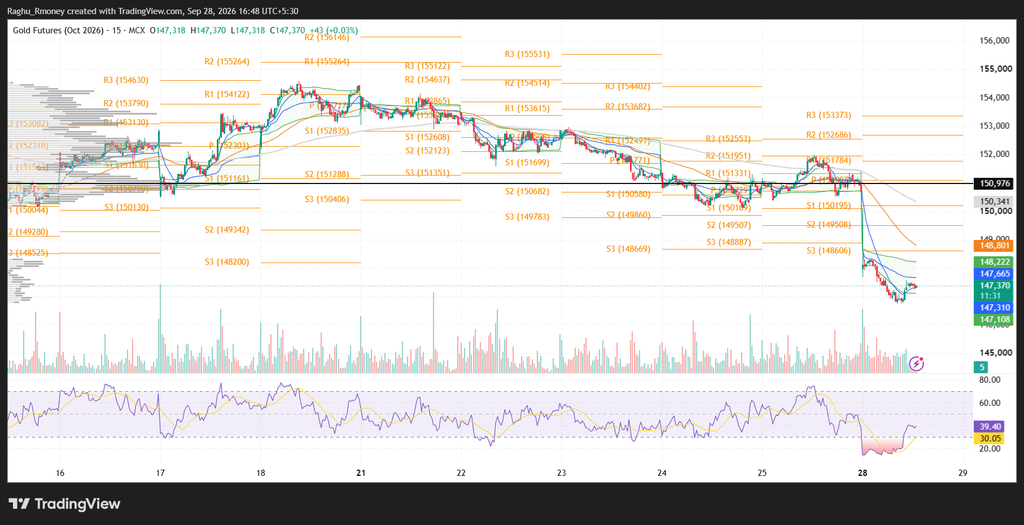The width and height of the screenshot is (1024, 525).
Task: Click the 156,000 price scale value
Action: pyautogui.click(x=996, y=40)
